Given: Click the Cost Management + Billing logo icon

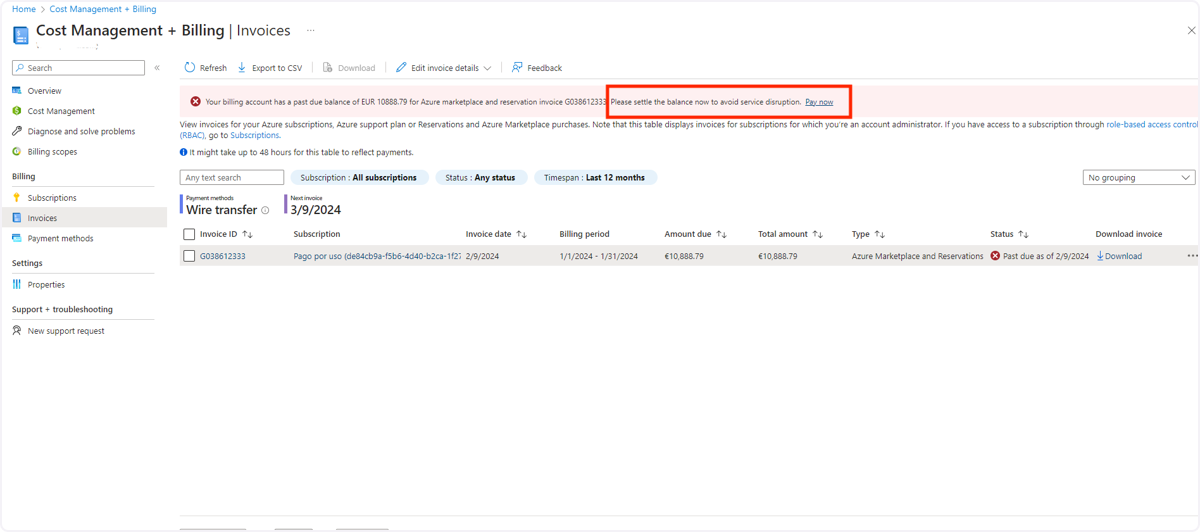Looking at the screenshot, I should coord(20,34).
